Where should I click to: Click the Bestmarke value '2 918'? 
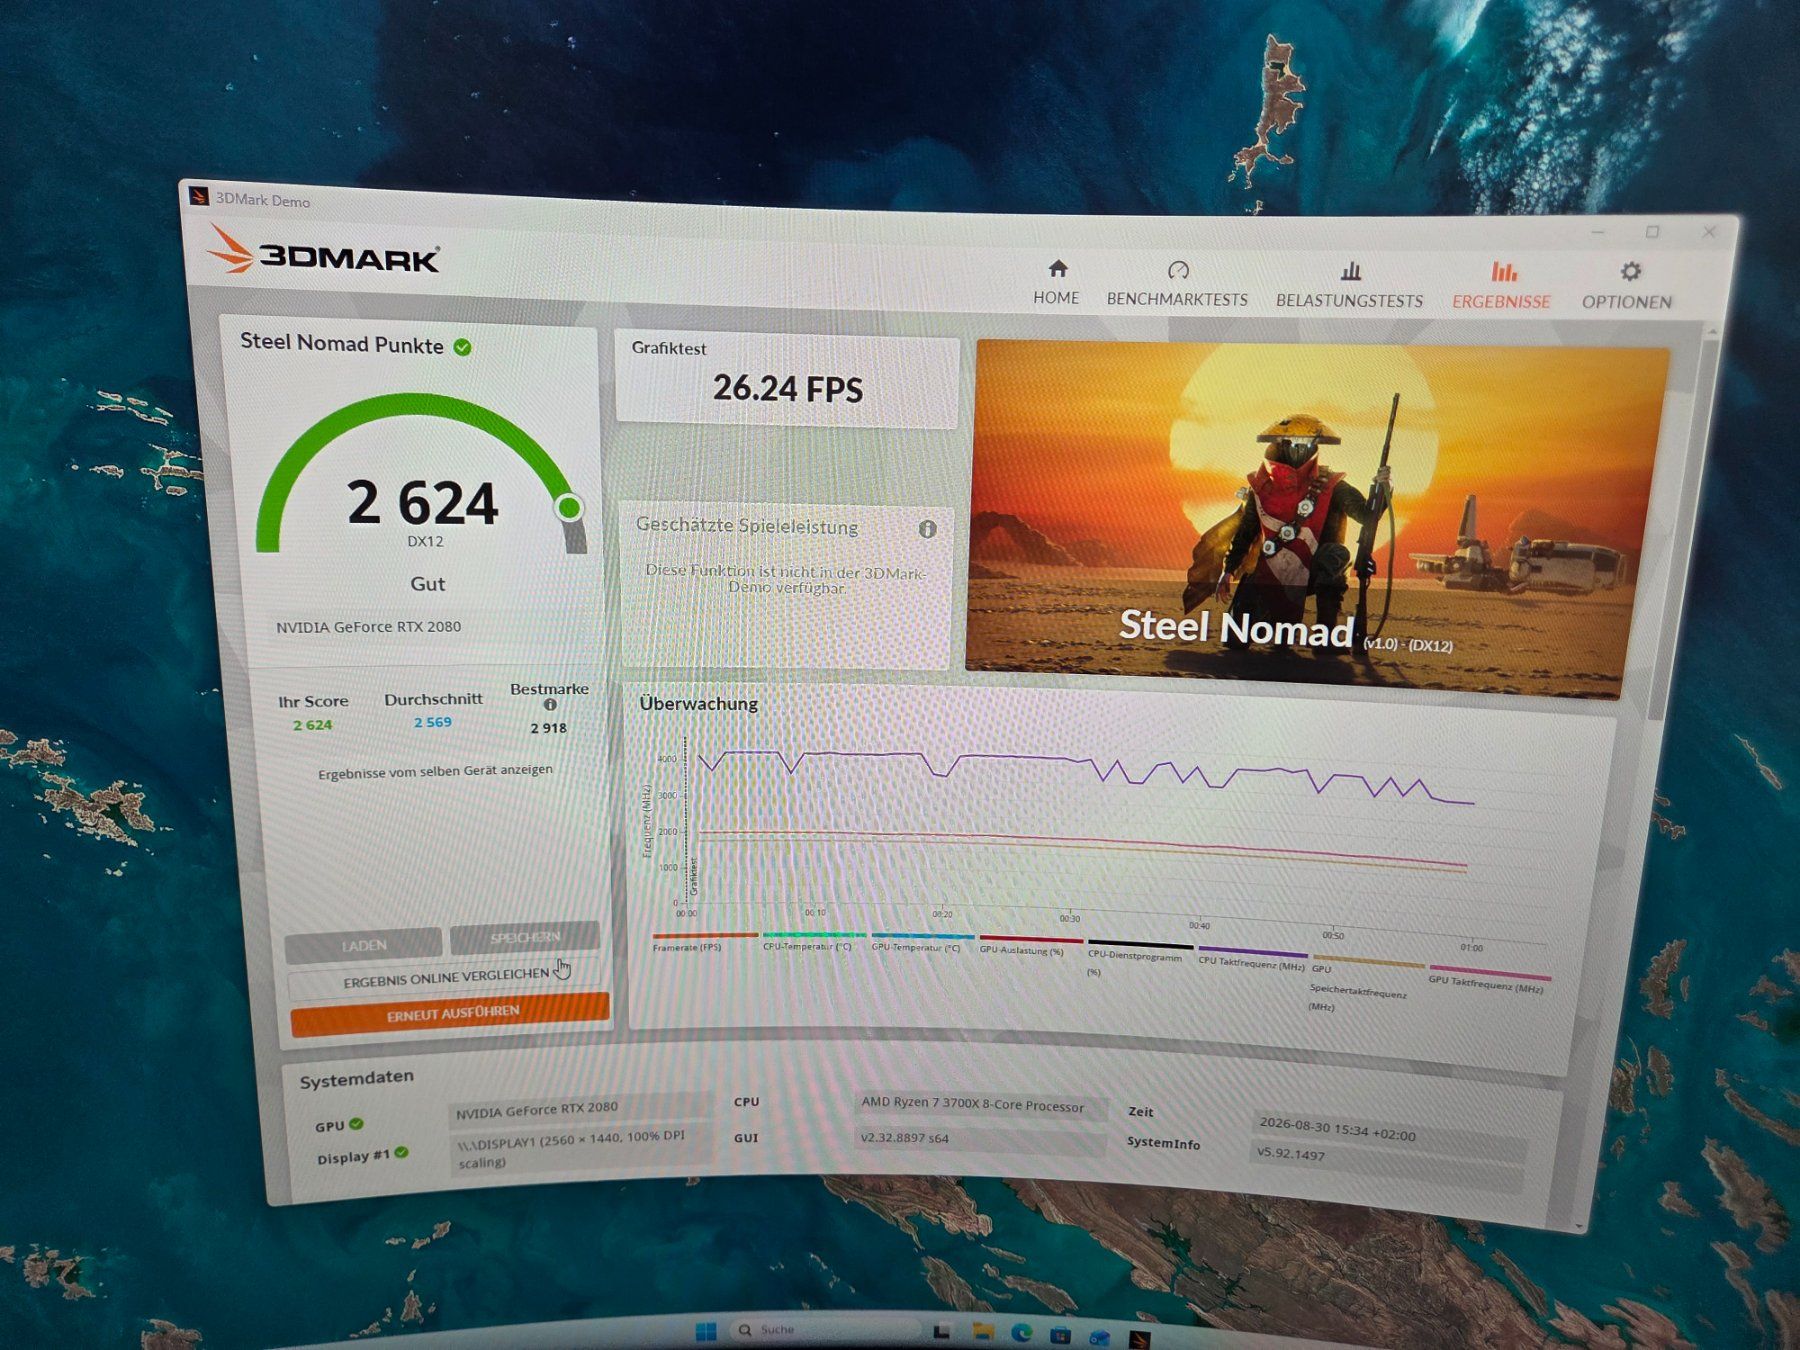click(x=549, y=728)
